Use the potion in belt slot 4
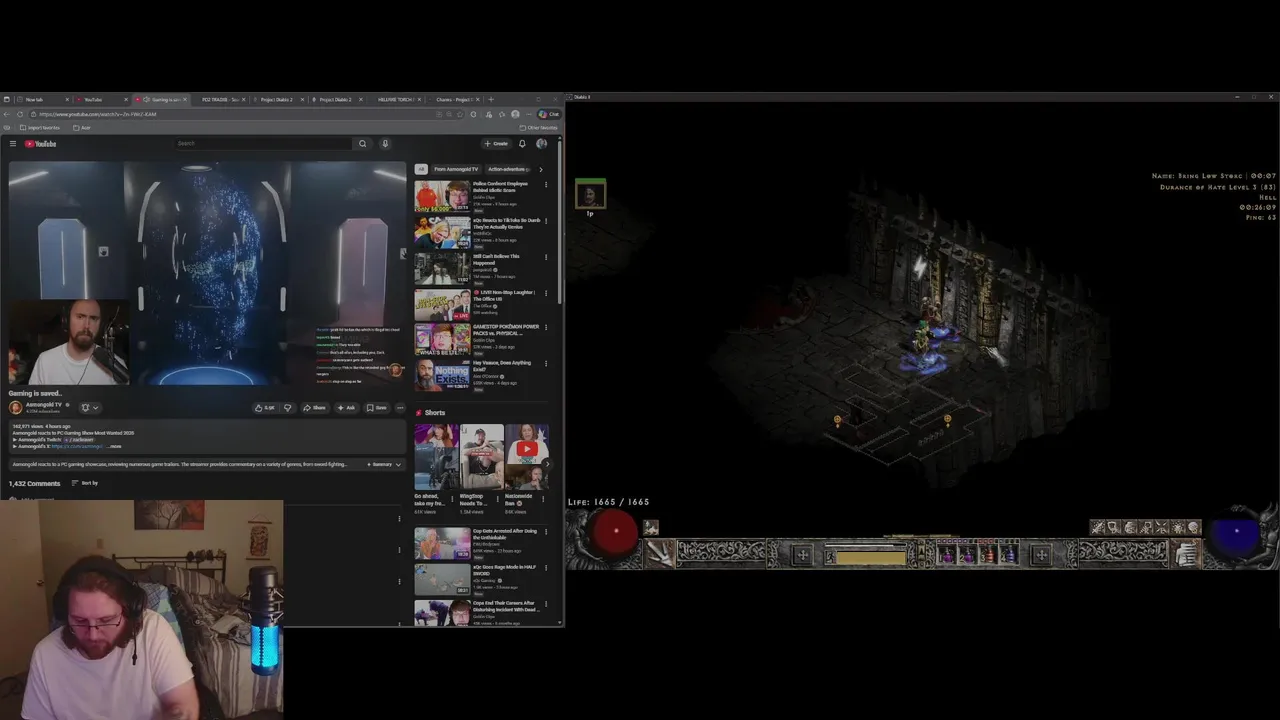Screen dimensions: 1280x720 pyautogui.click(x=1008, y=553)
